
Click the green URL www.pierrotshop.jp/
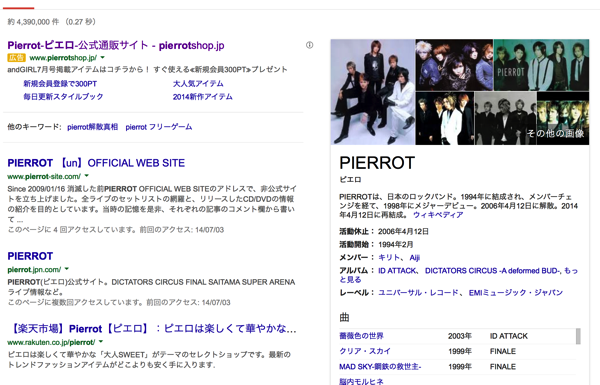tap(63, 58)
